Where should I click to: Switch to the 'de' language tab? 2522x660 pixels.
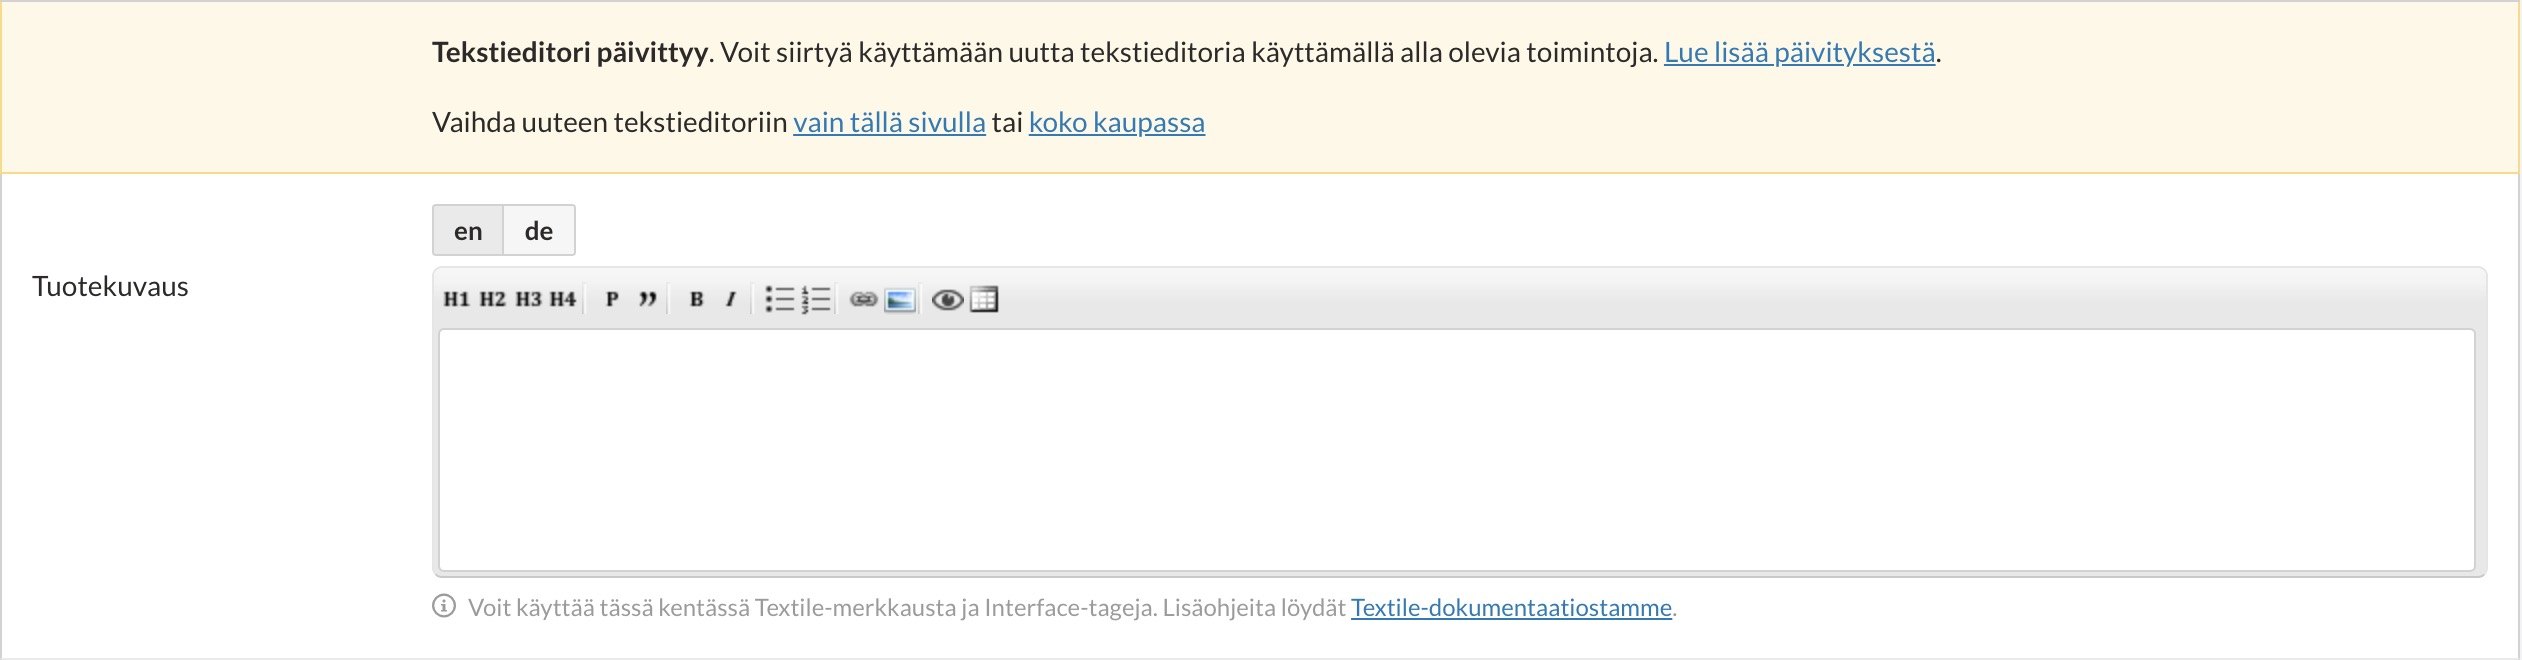(539, 231)
